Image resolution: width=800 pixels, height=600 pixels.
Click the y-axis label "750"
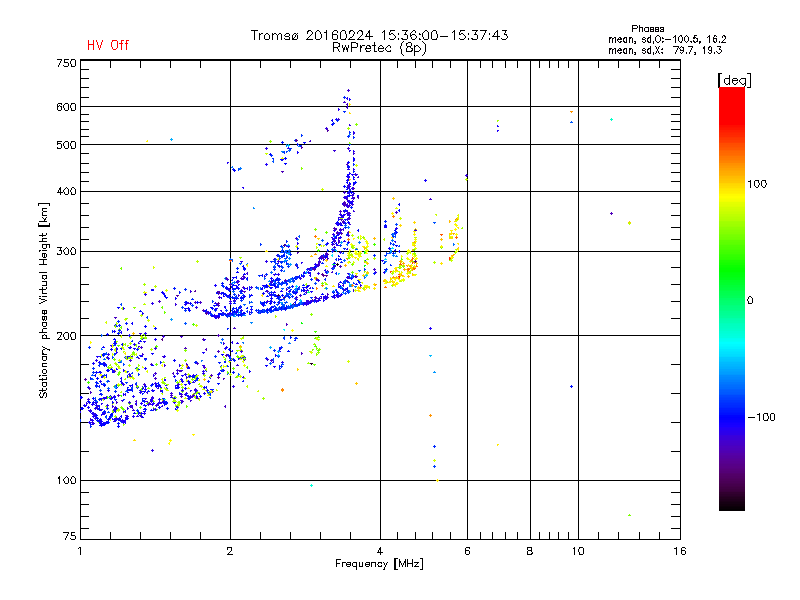click(66, 63)
